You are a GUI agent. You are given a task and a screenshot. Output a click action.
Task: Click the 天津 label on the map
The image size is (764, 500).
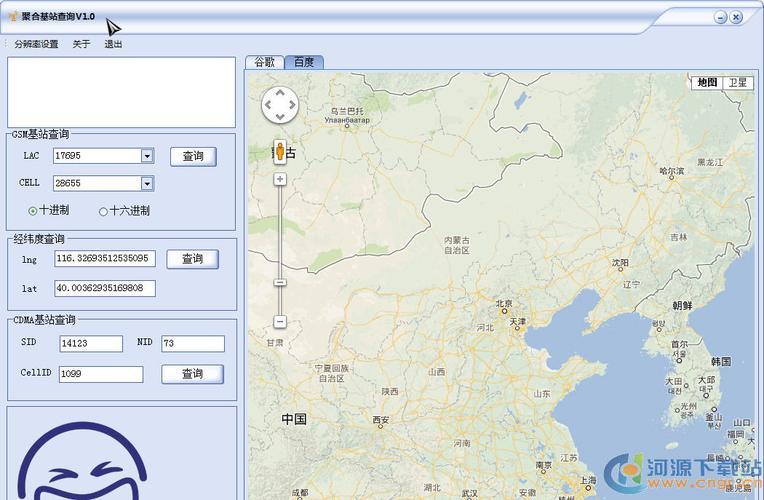coord(518,322)
